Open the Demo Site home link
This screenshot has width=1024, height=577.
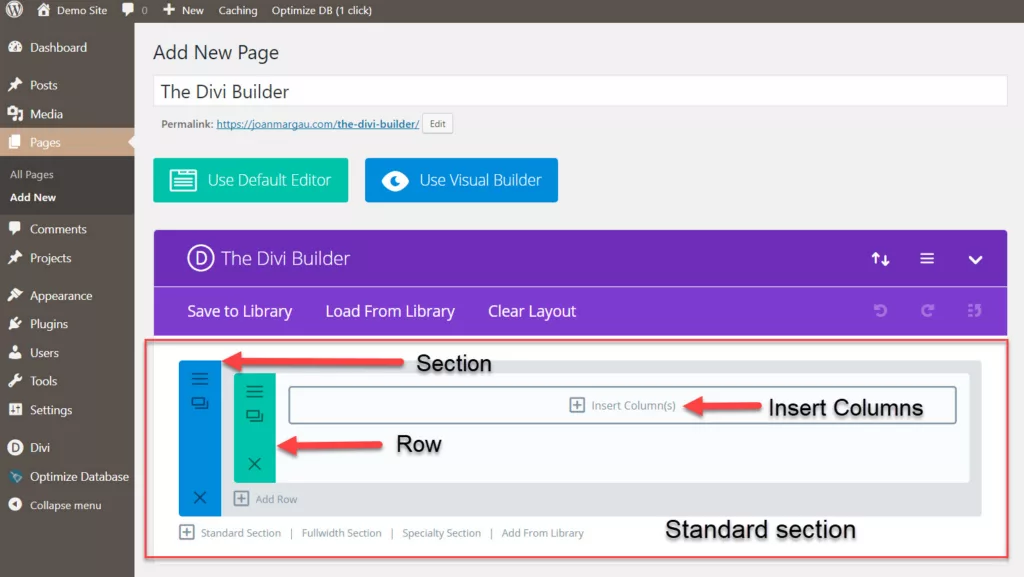pos(72,10)
